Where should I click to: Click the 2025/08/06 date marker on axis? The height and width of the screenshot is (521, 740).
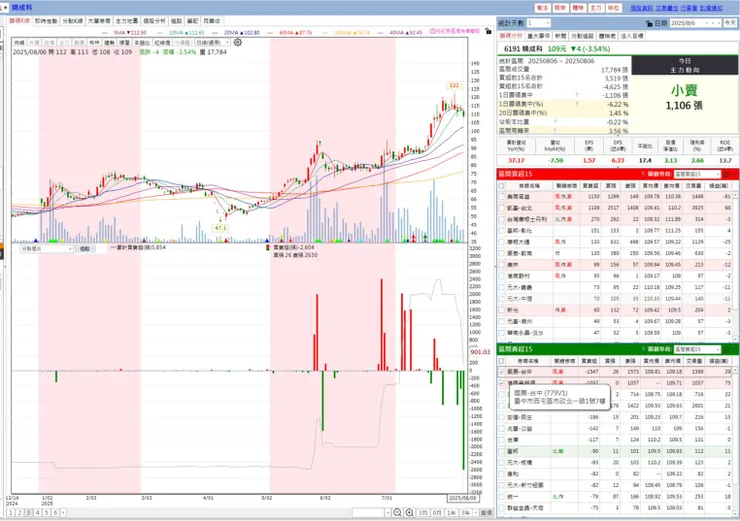tap(462, 498)
